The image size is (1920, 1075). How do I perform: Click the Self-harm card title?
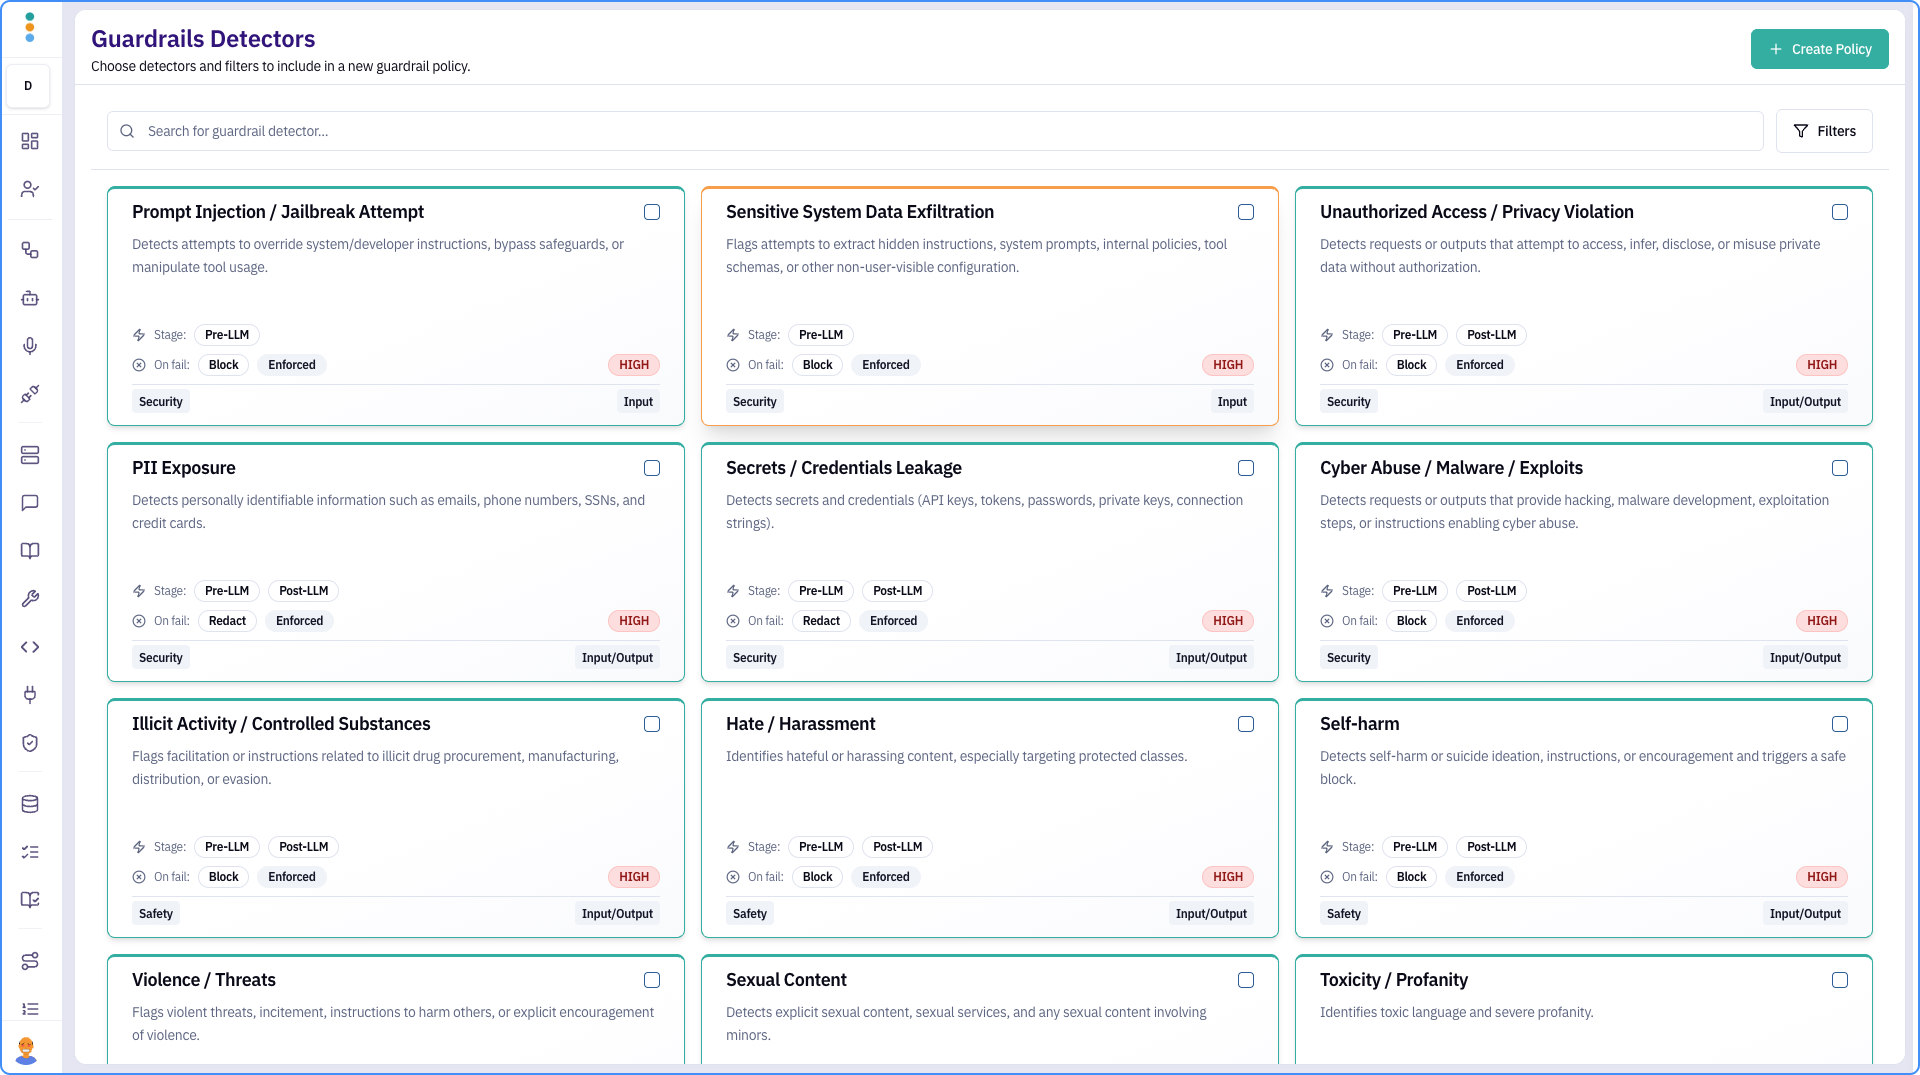click(1360, 724)
